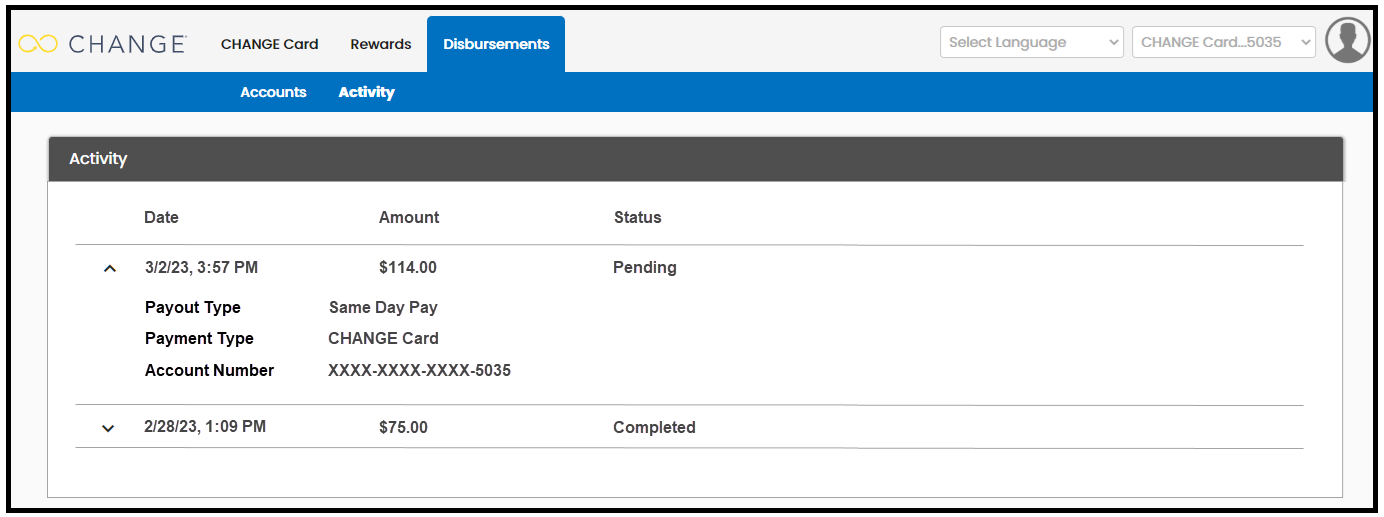The image size is (1384, 517).
Task: Select the Completed status text
Action: 654,427
